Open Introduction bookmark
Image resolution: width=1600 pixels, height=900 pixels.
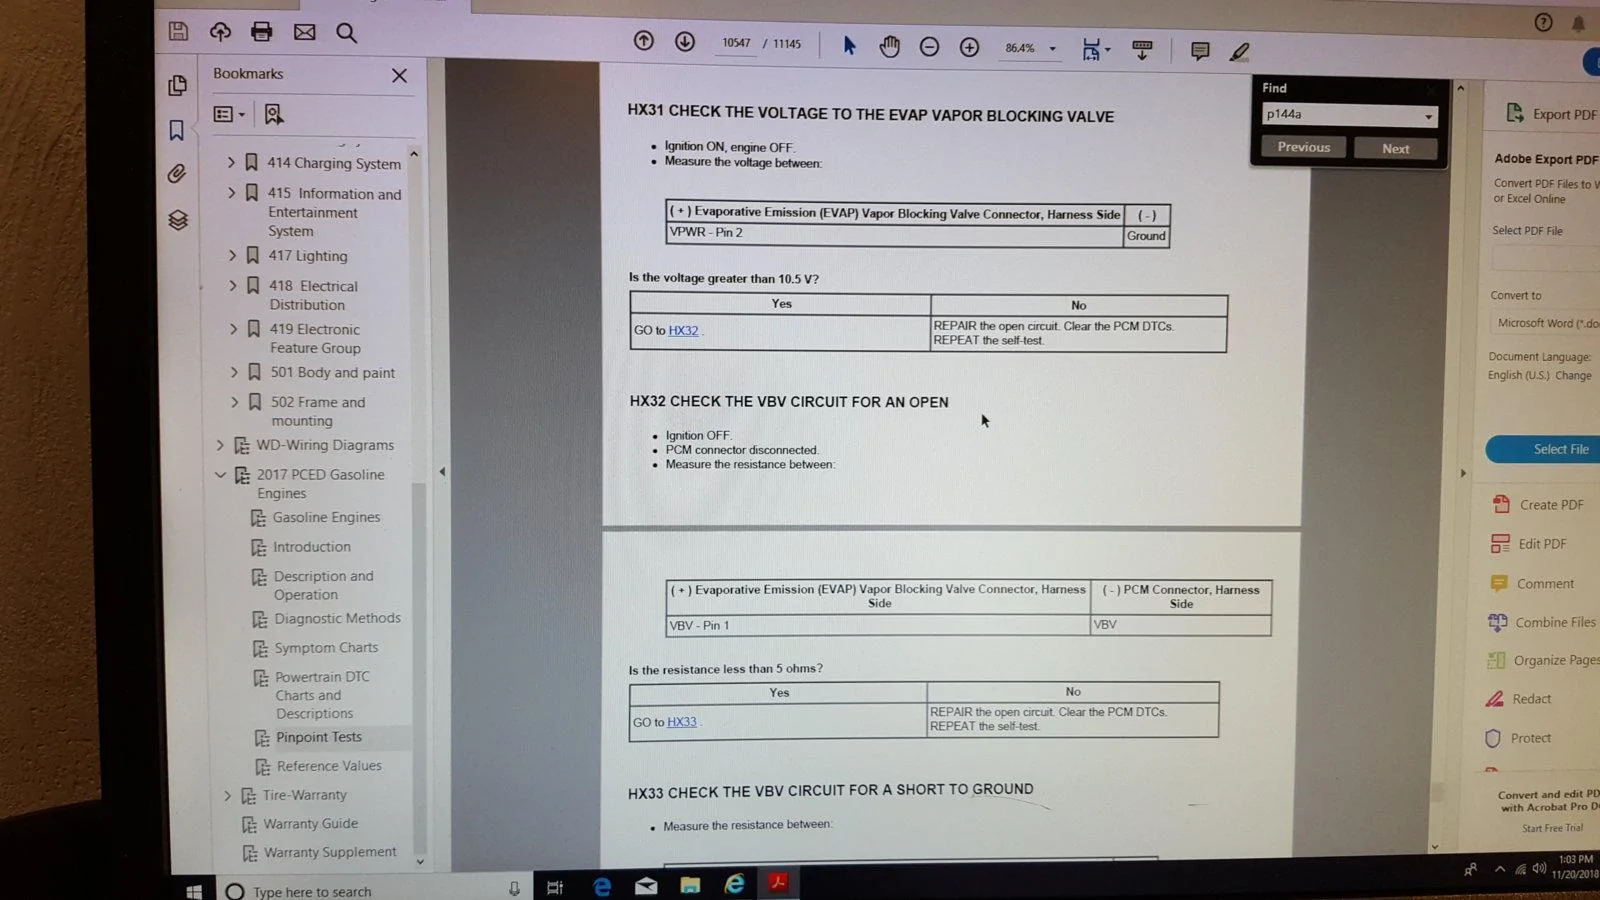coord(312,547)
